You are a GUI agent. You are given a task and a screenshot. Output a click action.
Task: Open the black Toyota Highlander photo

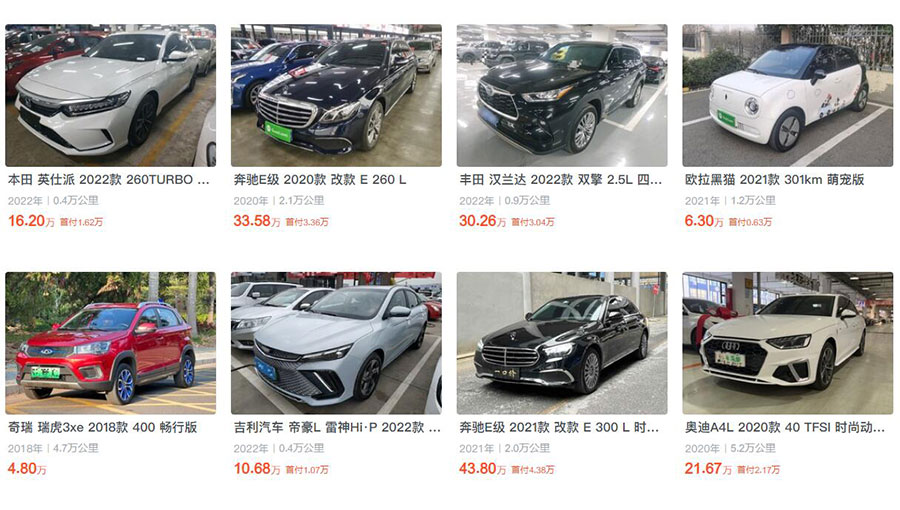562,95
